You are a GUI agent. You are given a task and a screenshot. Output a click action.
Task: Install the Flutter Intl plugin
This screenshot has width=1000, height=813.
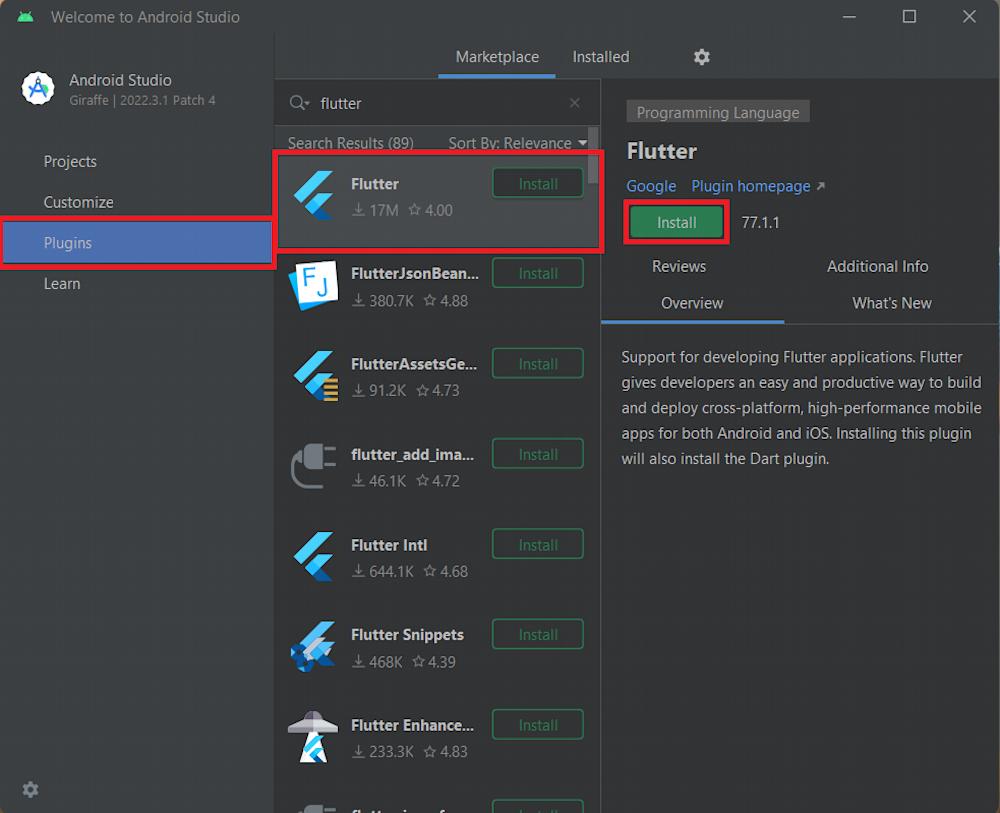(538, 545)
